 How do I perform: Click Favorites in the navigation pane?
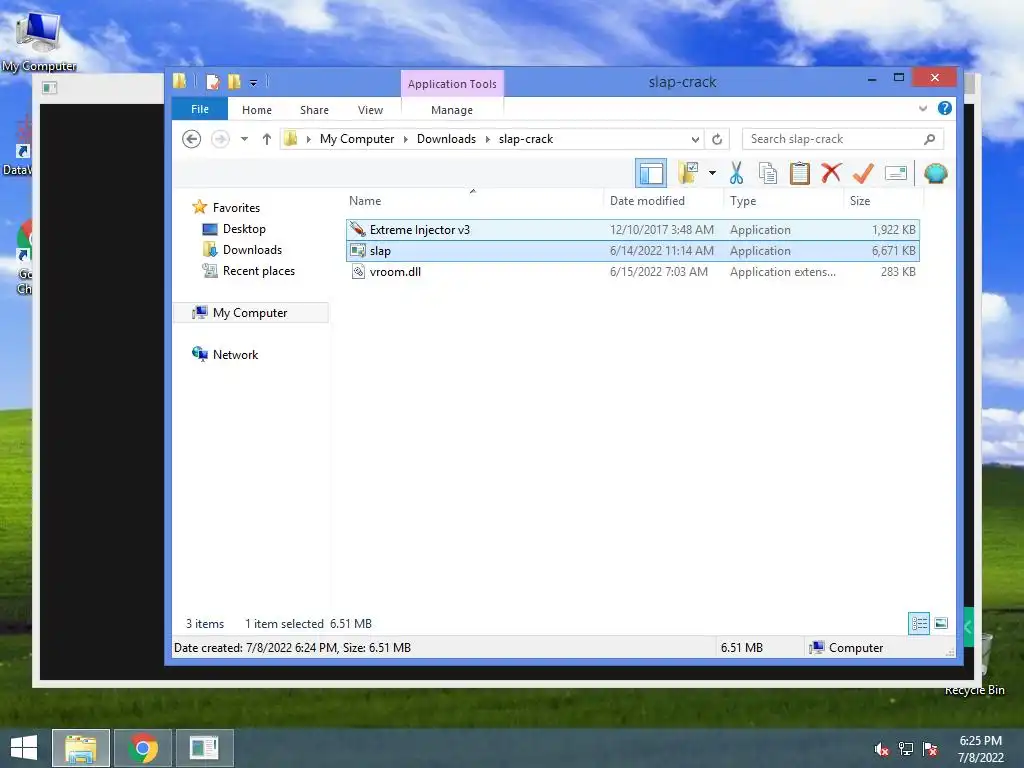(x=236, y=208)
